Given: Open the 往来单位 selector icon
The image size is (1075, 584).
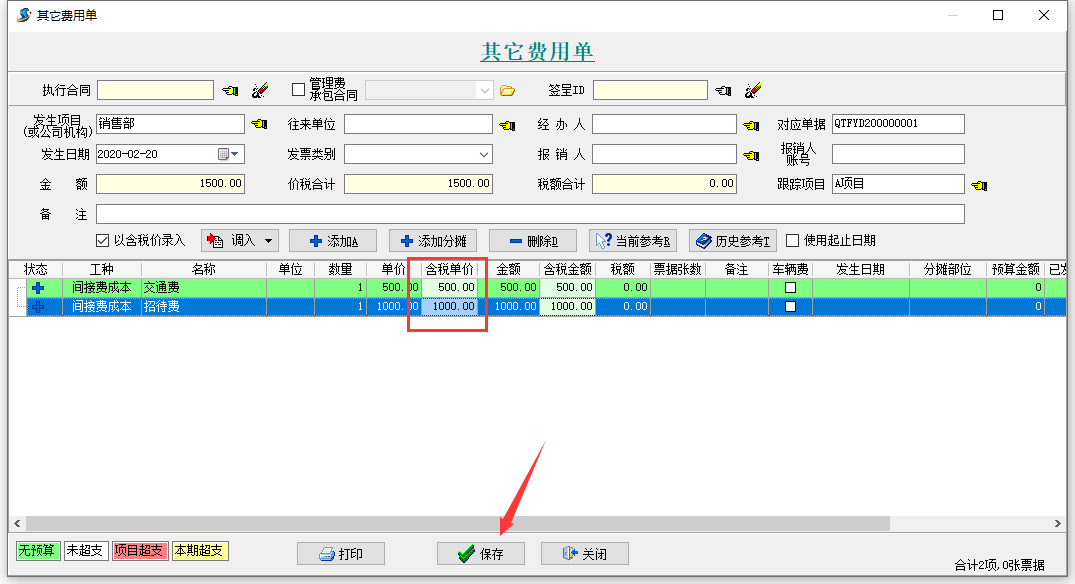Looking at the screenshot, I should point(506,124).
